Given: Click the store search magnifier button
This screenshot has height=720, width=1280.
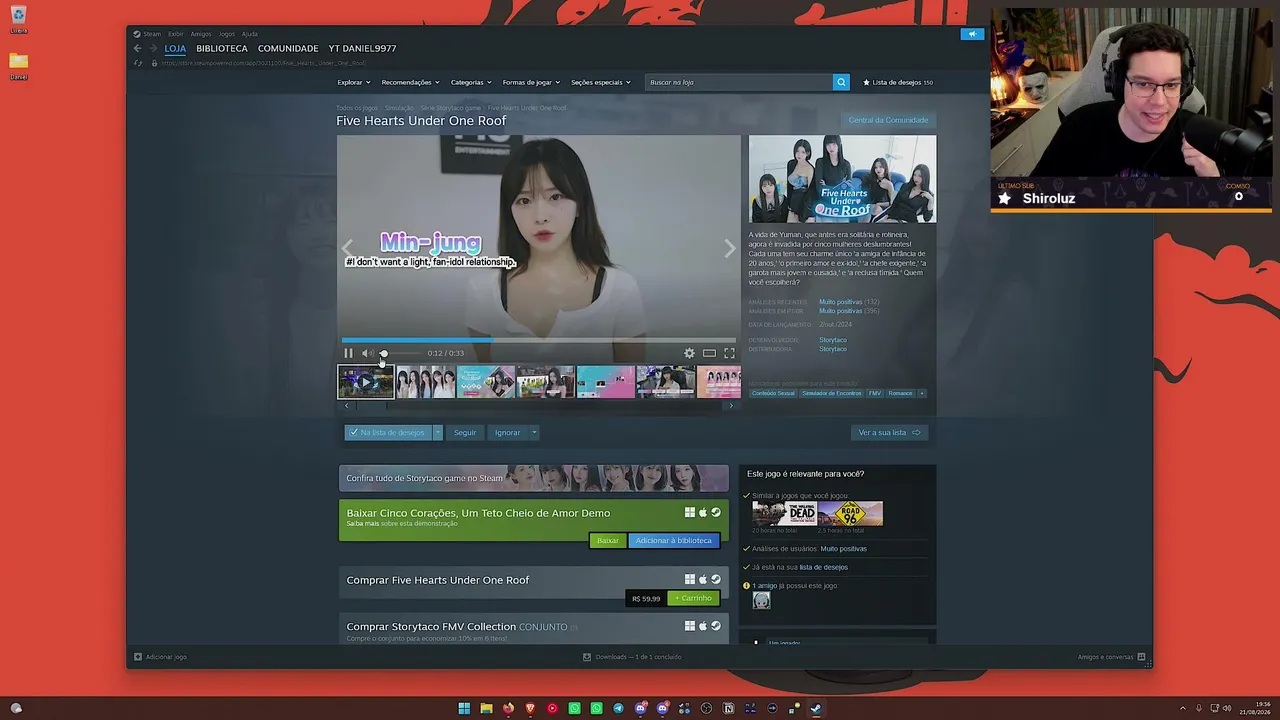Looking at the screenshot, I should point(841,82).
